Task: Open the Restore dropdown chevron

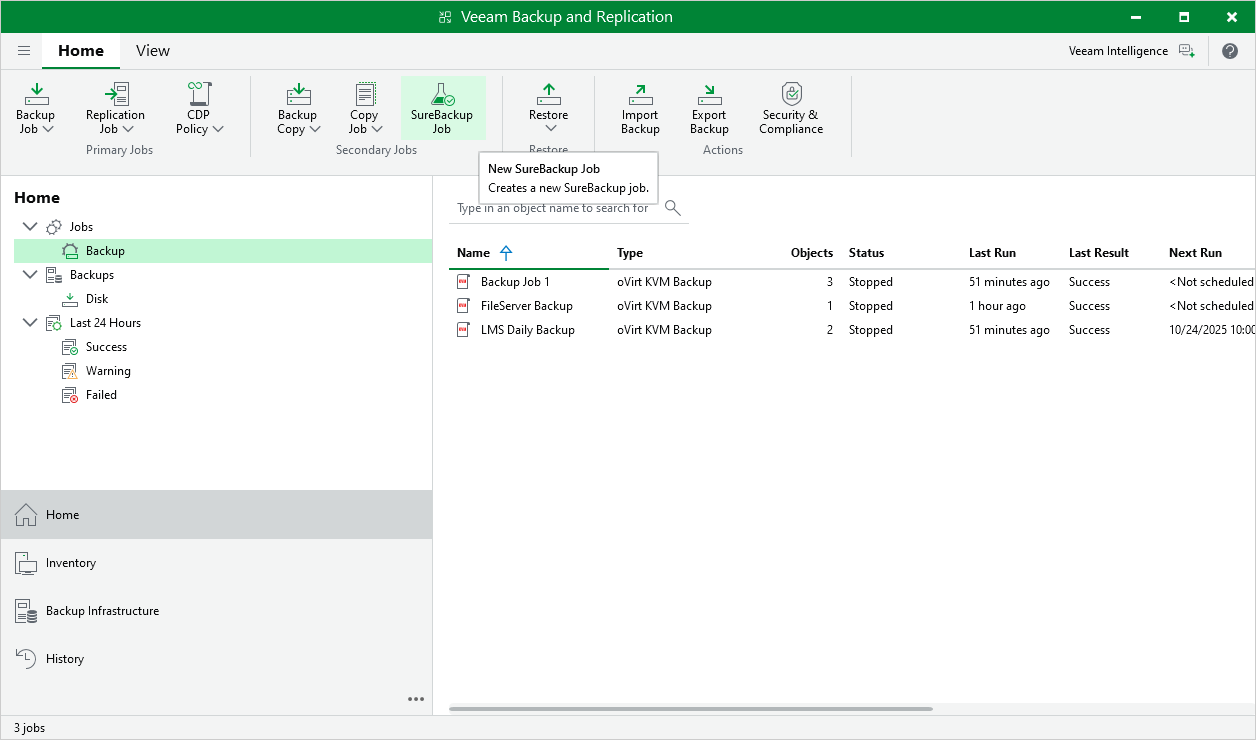Action: coord(548,129)
